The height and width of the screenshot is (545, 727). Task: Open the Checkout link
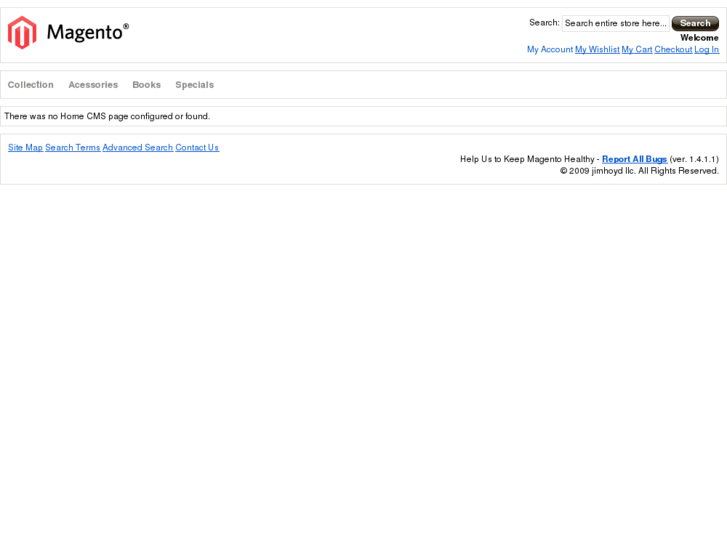(673, 50)
